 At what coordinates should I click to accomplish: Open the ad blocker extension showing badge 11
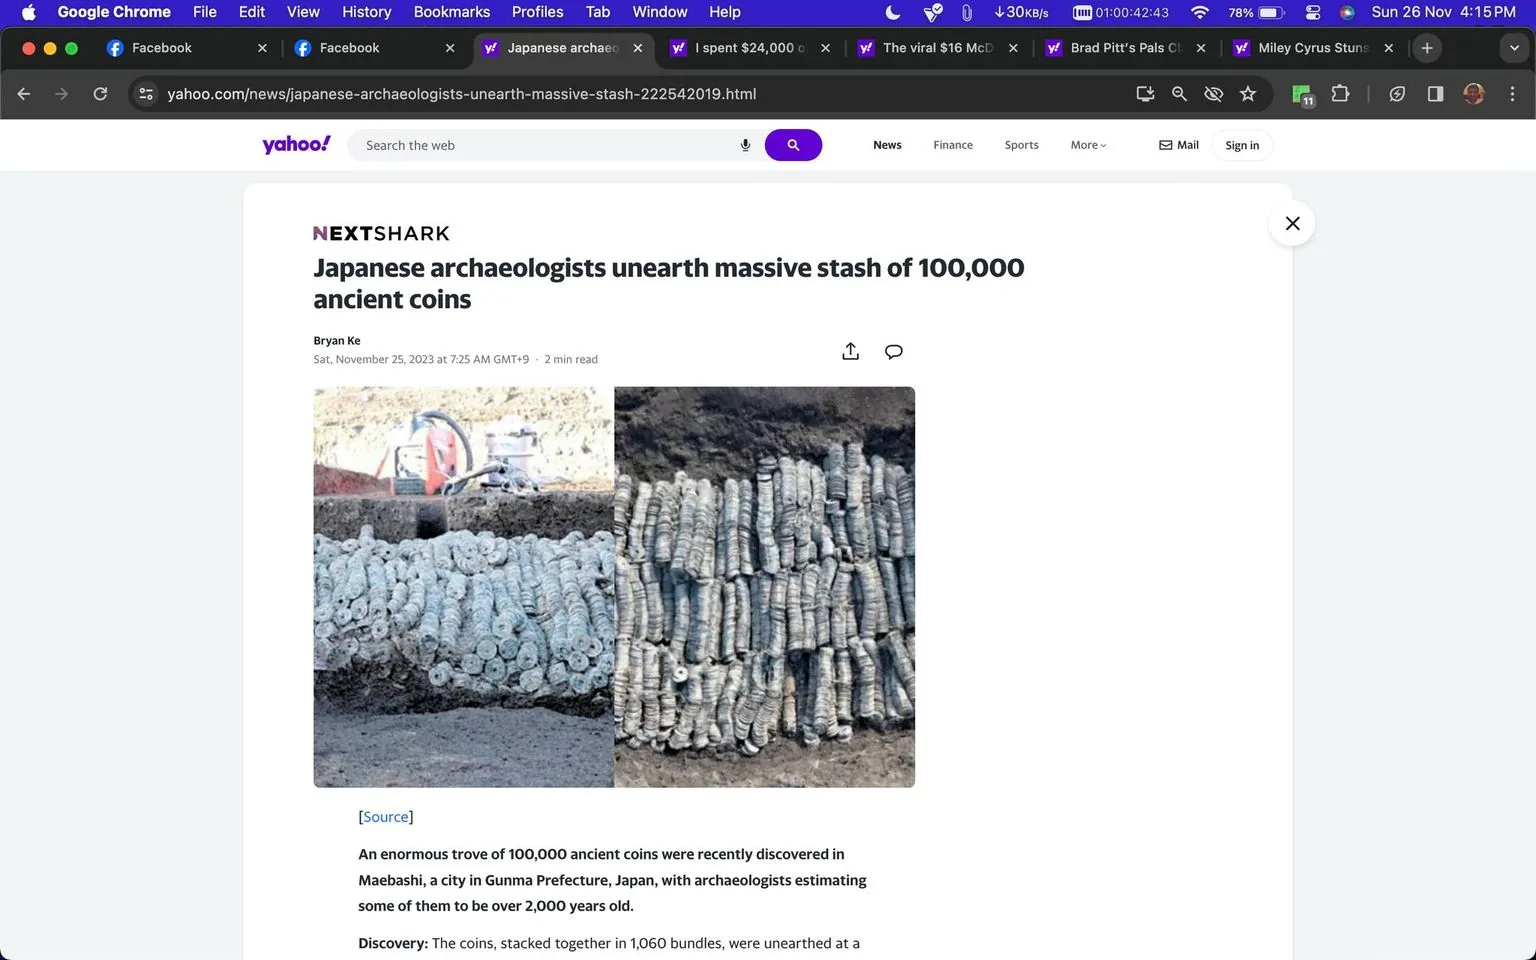1301,93
